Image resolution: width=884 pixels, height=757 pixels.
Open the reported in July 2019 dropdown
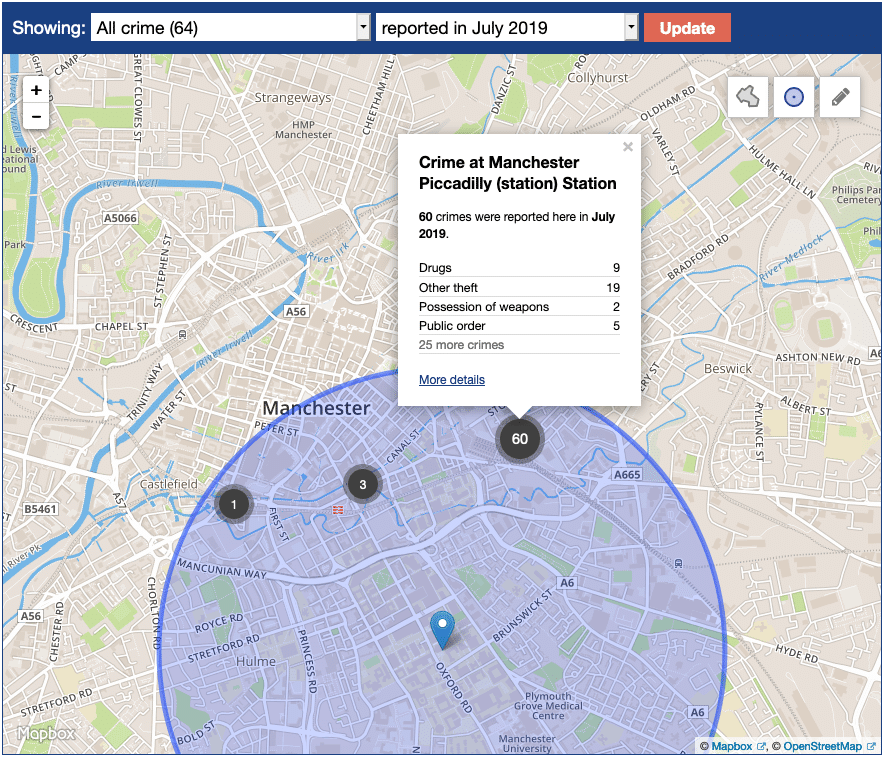click(506, 28)
